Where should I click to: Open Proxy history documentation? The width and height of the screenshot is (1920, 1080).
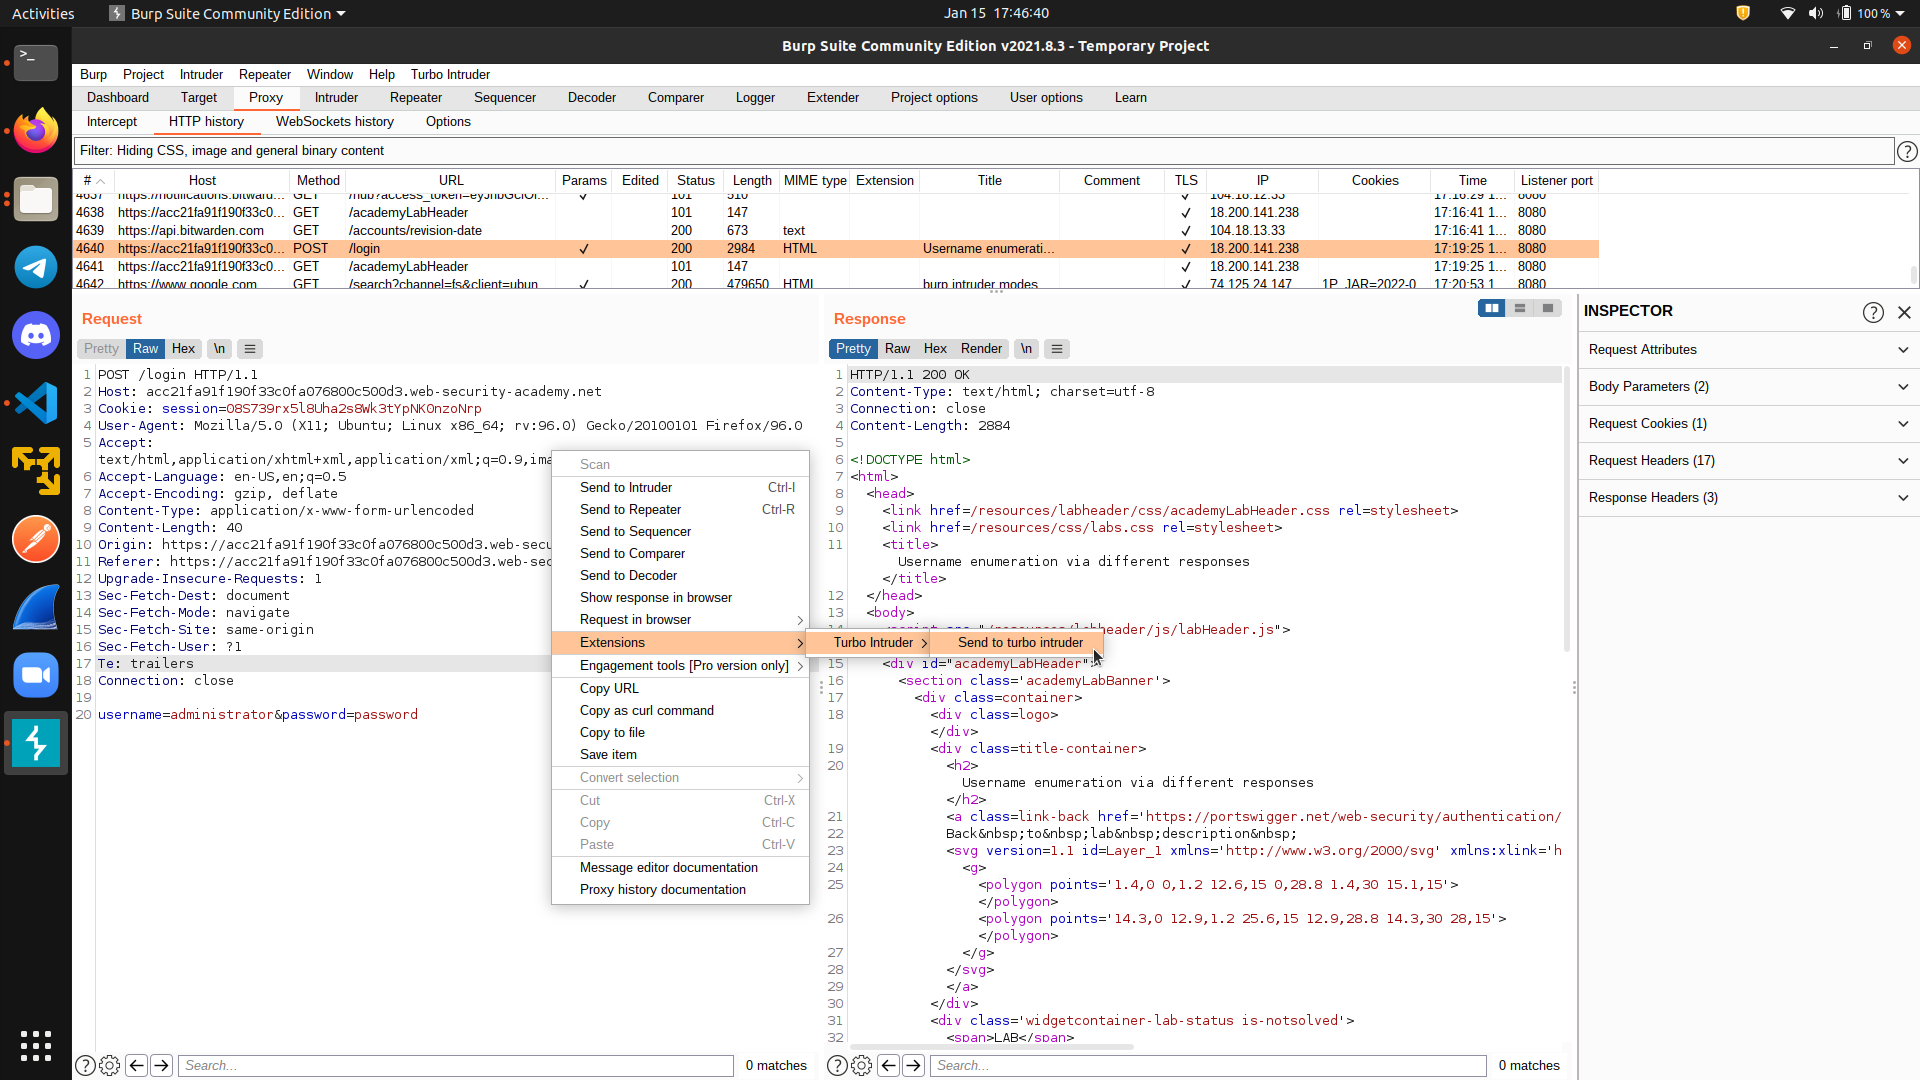680,890
